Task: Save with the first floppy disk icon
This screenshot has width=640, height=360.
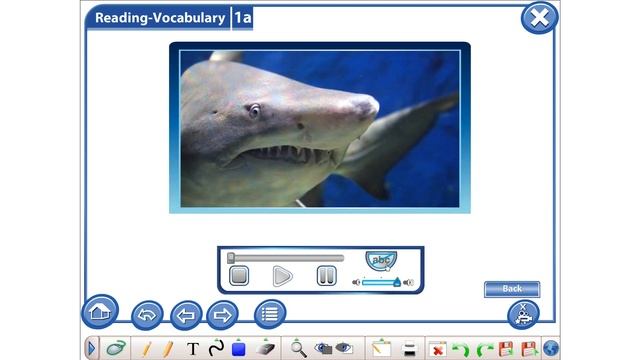Action: click(506, 349)
